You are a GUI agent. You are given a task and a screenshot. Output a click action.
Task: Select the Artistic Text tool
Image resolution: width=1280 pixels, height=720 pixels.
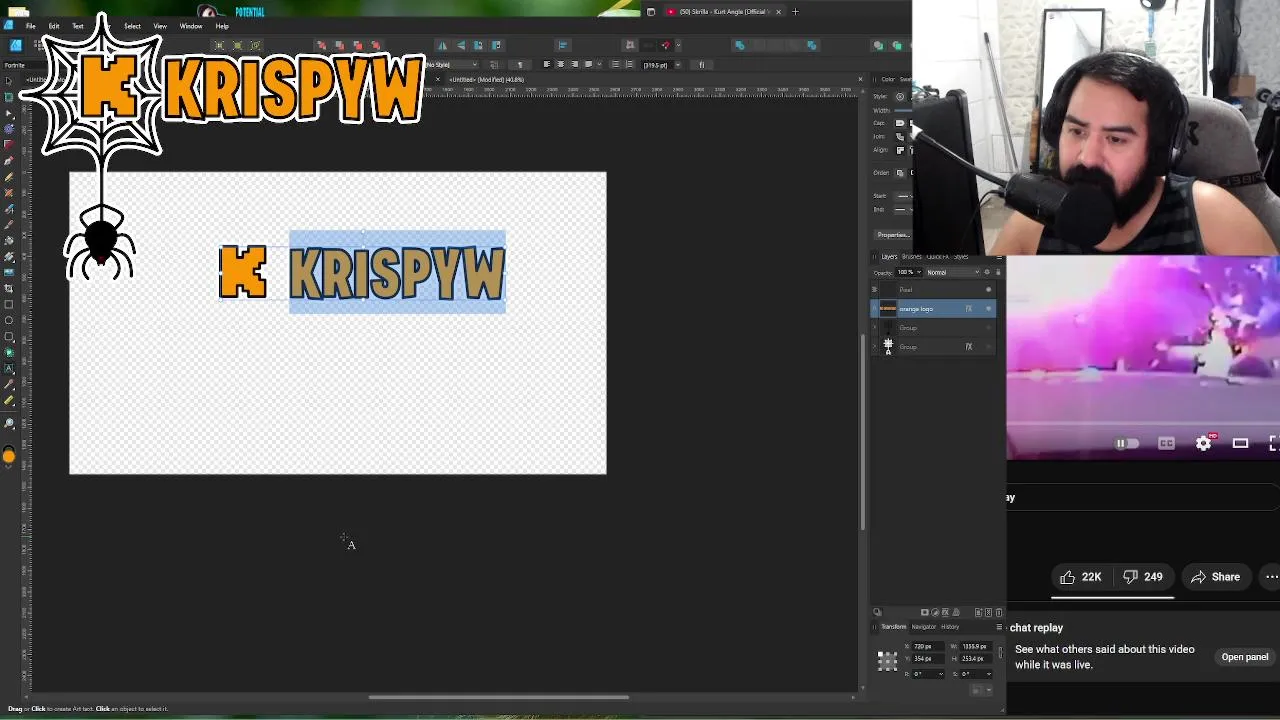(9, 369)
